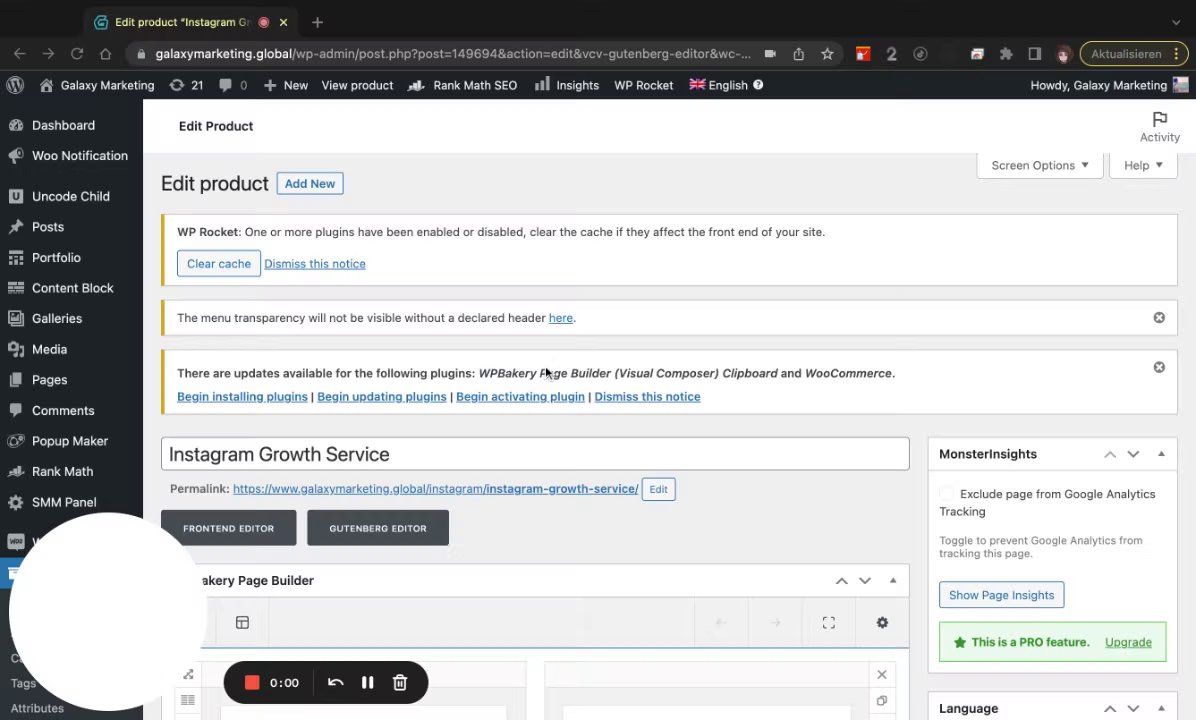Click the Upgrade PRO link
The width and height of the screenshot is (1196, 720).
1128,642
